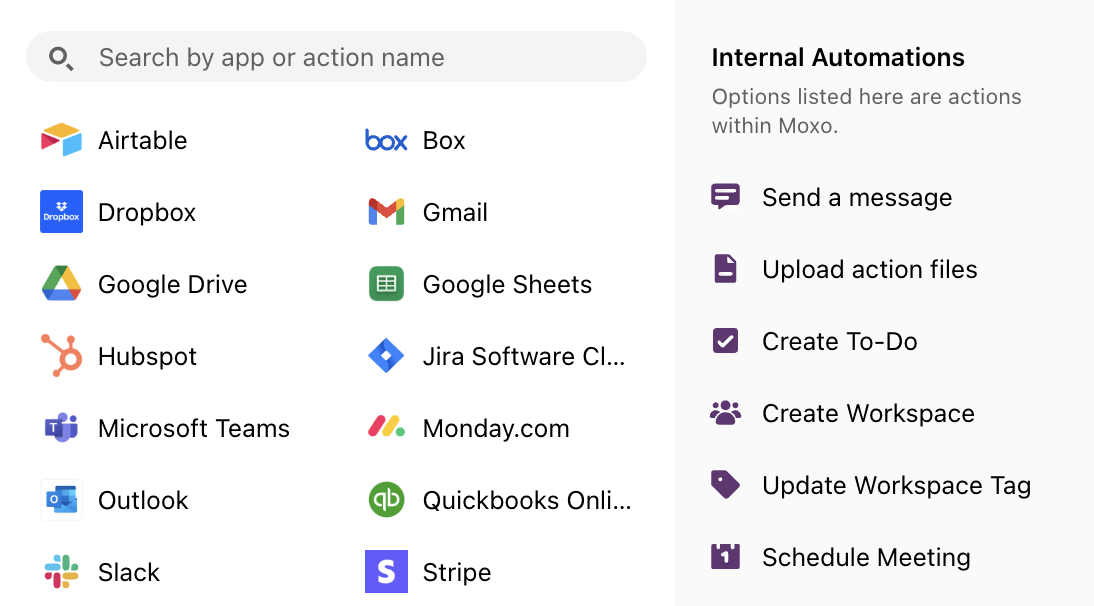Screen dimensions: 1094x606
Task: Click the Hubspot sprocket icon
Action: 61,356
